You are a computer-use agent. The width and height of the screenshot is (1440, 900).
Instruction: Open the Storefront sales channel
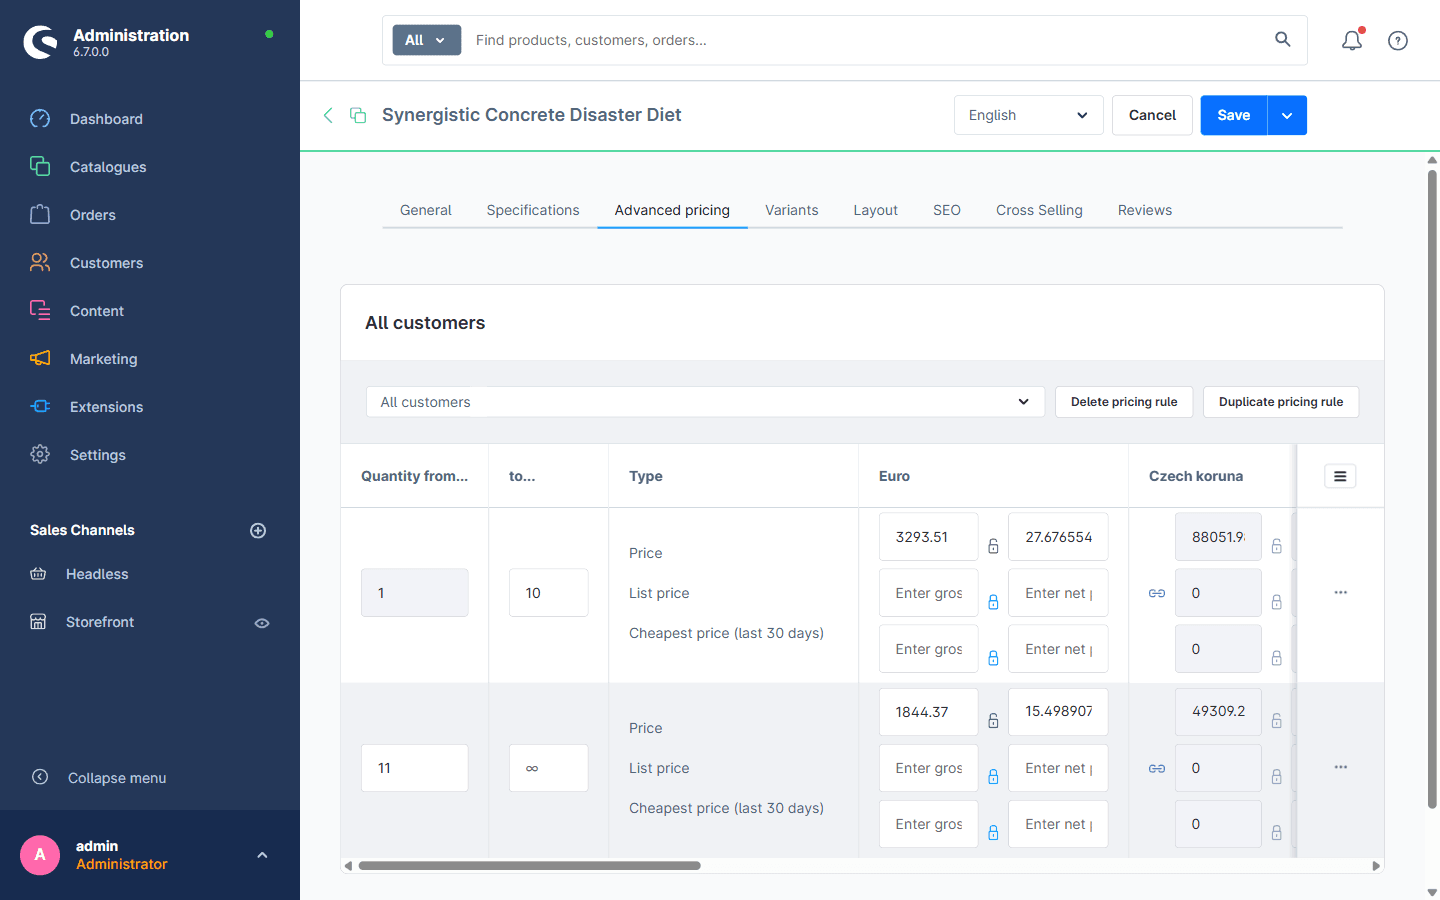(100, 622)
